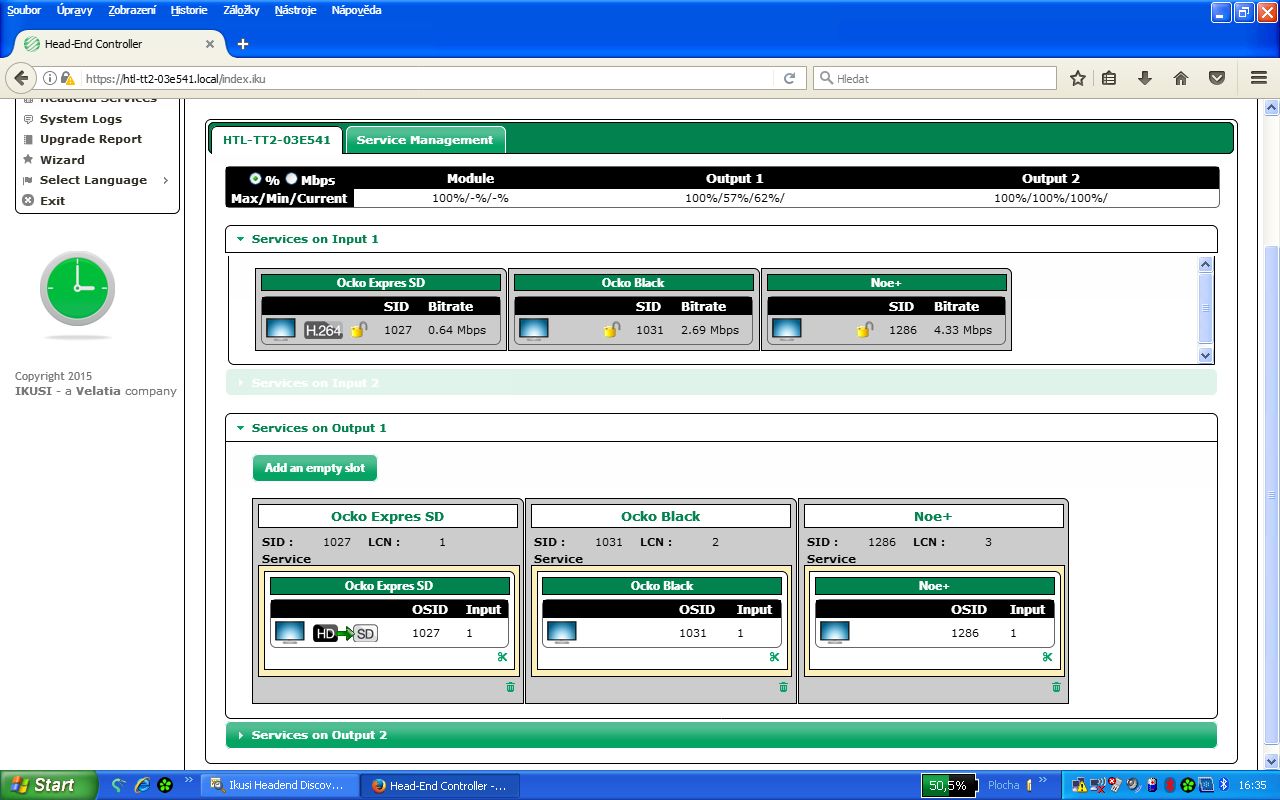This screenshot has width=1280, height=800.
Task: Click the scissors icon in Ocko Expres SD service
Action: pyautogui.click(x=502, y=657)
